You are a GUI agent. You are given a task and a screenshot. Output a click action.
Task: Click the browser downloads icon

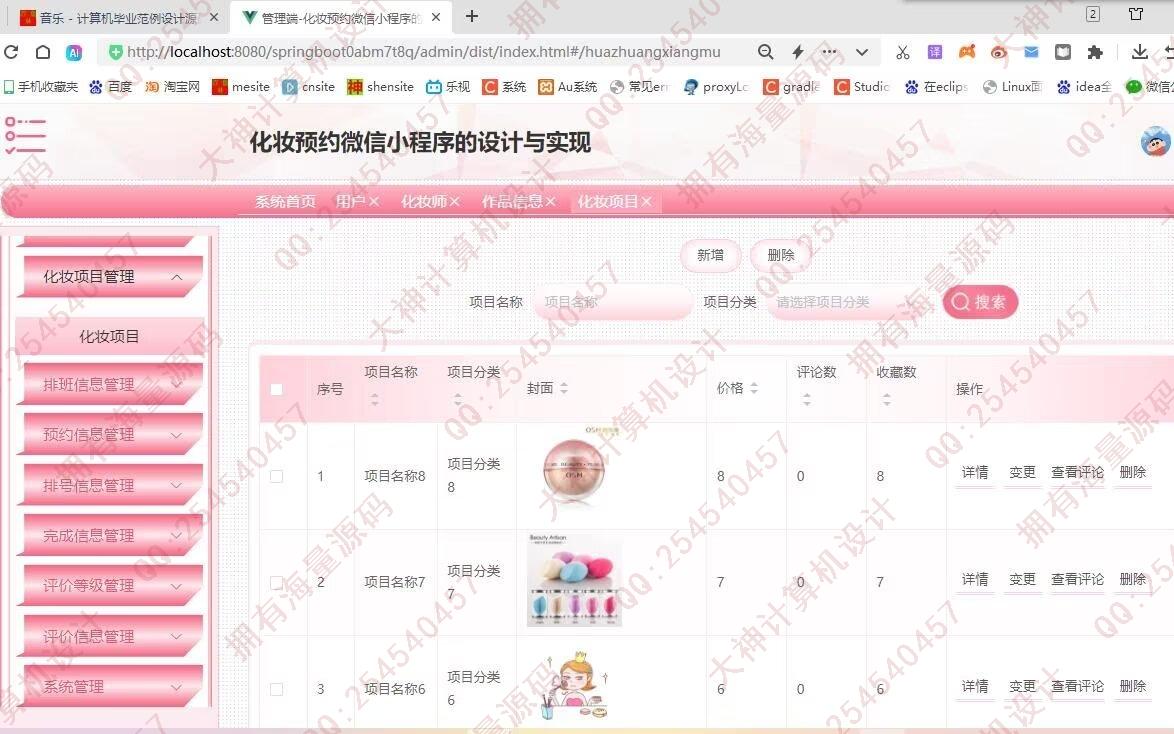pos(1139,52)
